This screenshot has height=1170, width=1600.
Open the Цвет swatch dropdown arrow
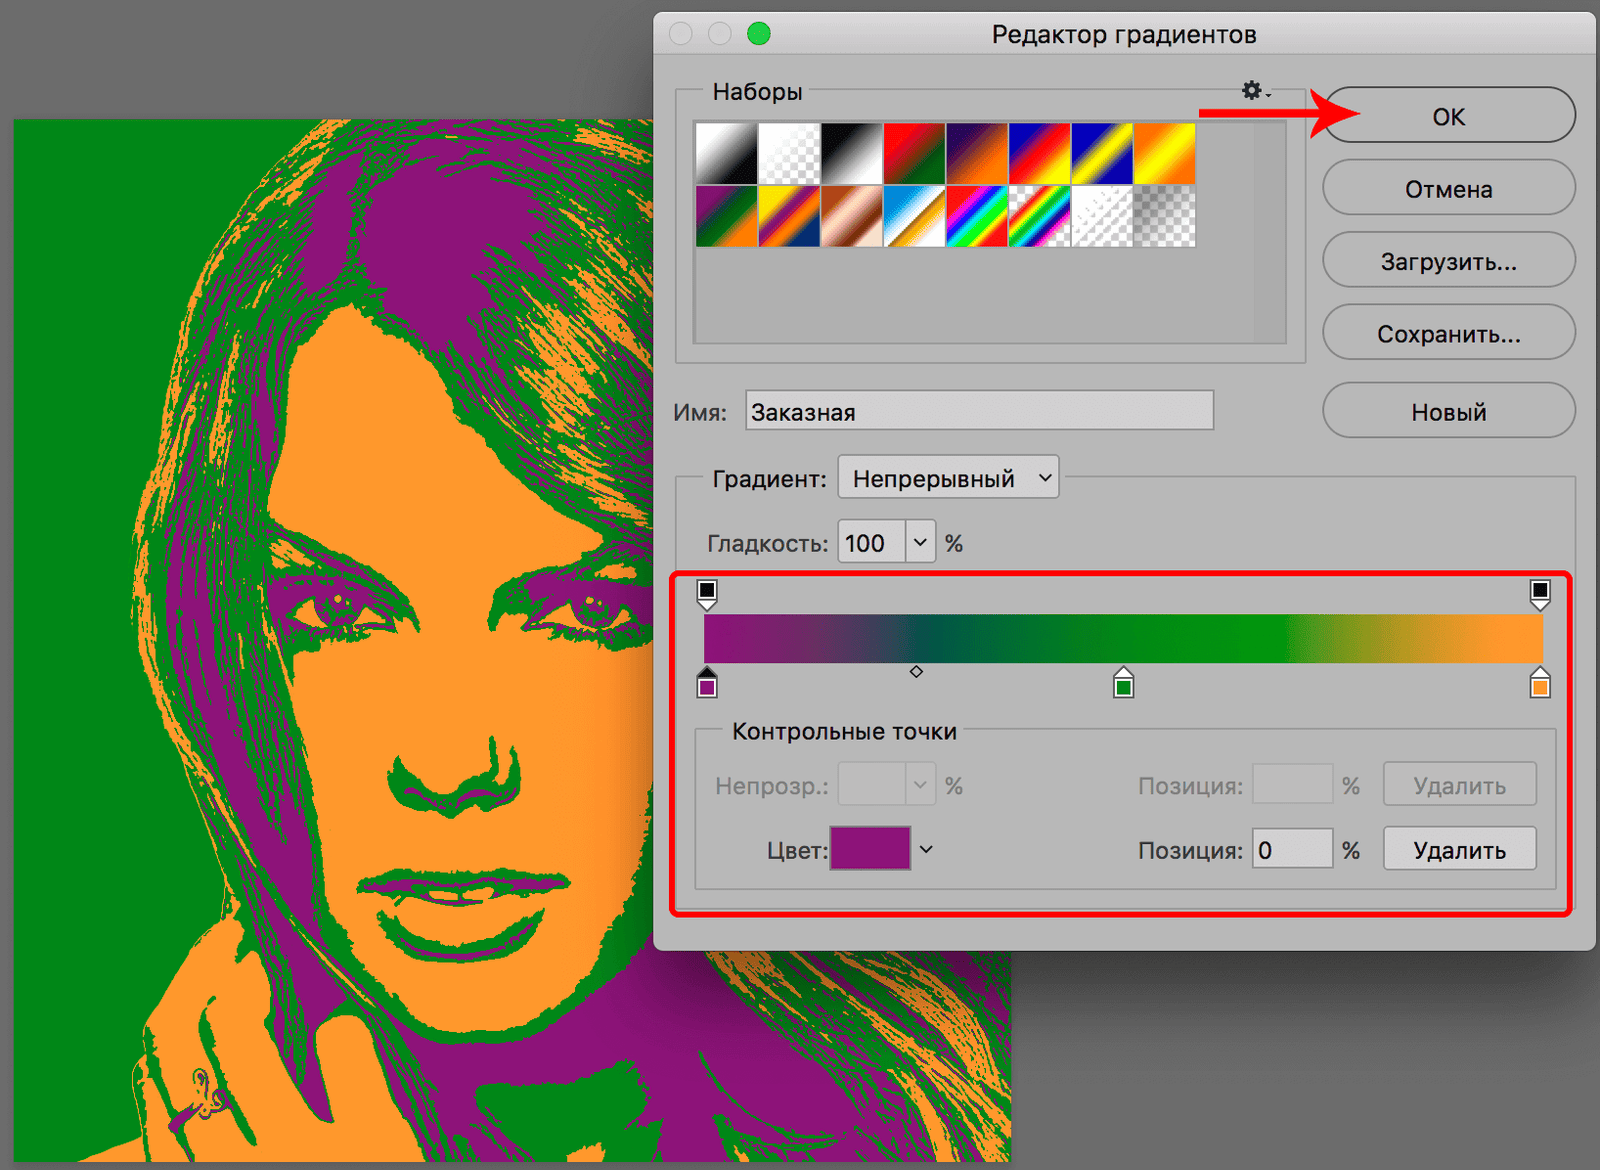tap(925, 848)
